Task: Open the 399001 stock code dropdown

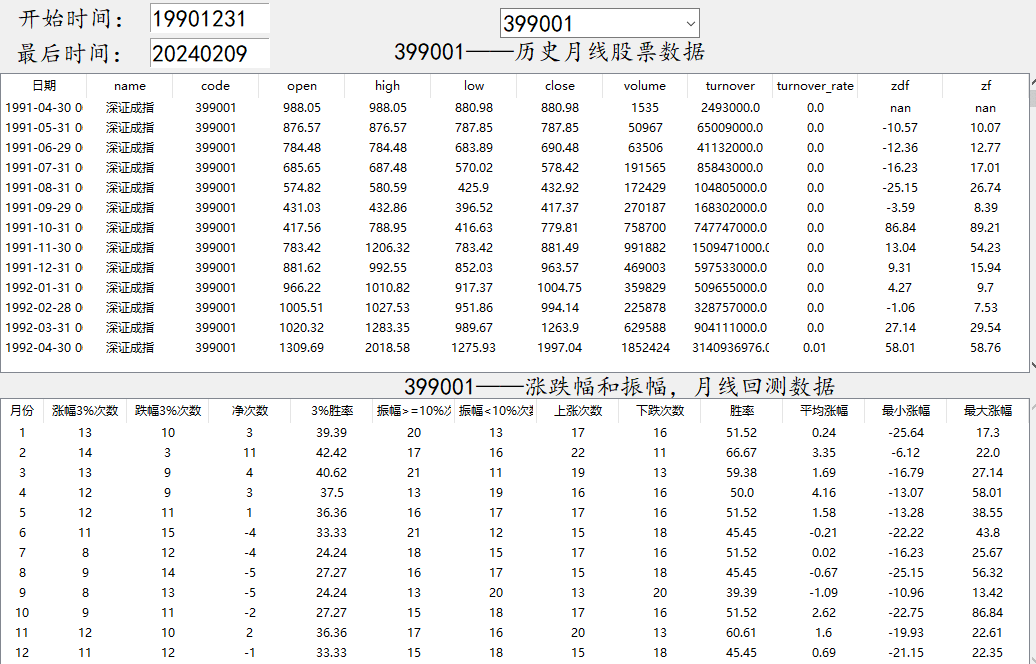Action: (x=690, y=24)
